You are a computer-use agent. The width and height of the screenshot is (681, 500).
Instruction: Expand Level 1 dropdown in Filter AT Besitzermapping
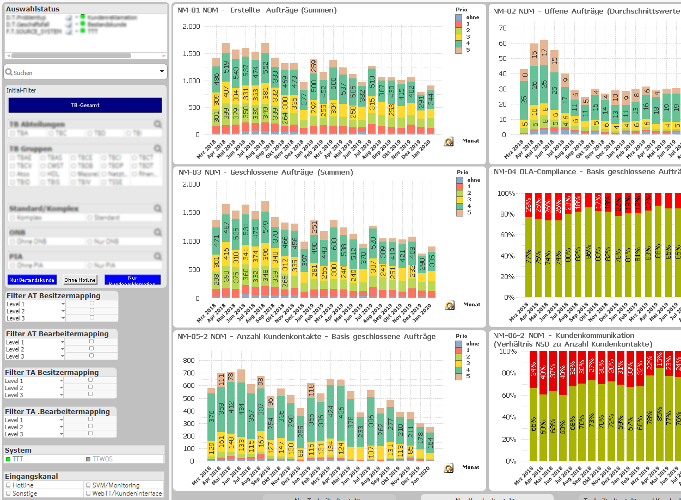click(61, 305)
